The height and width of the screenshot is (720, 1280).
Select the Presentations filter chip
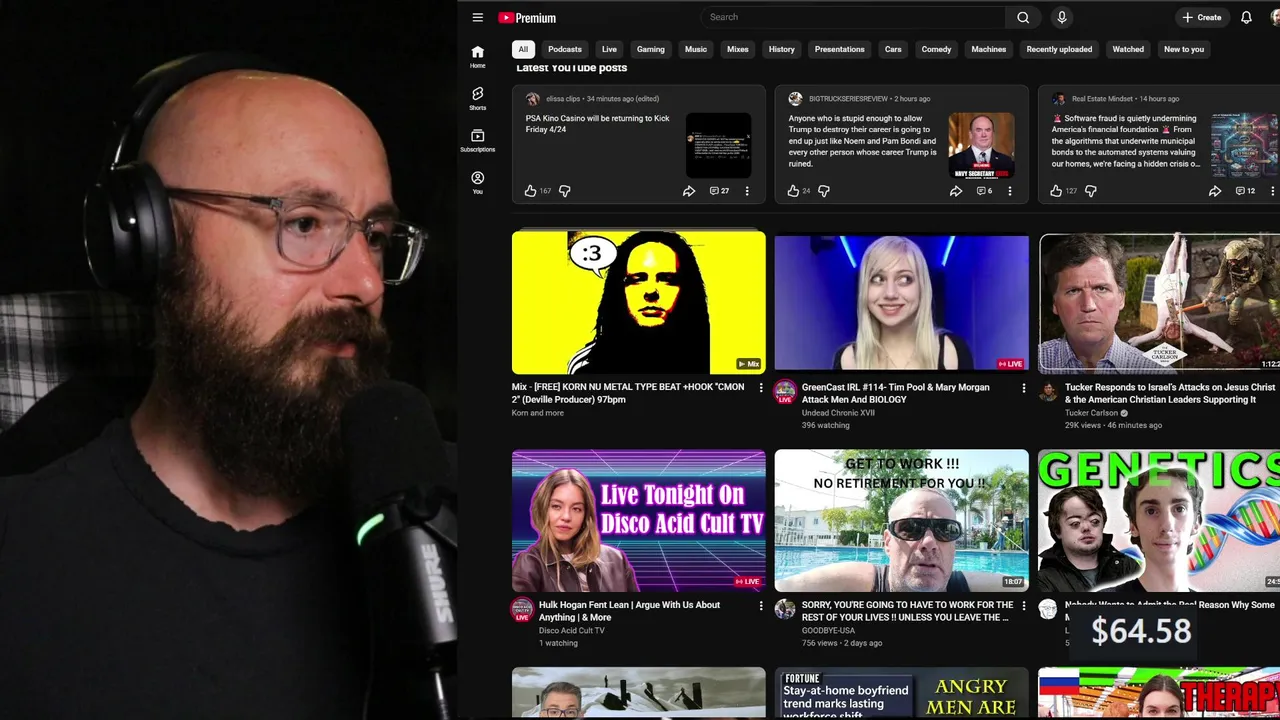[x=840, y=49]
